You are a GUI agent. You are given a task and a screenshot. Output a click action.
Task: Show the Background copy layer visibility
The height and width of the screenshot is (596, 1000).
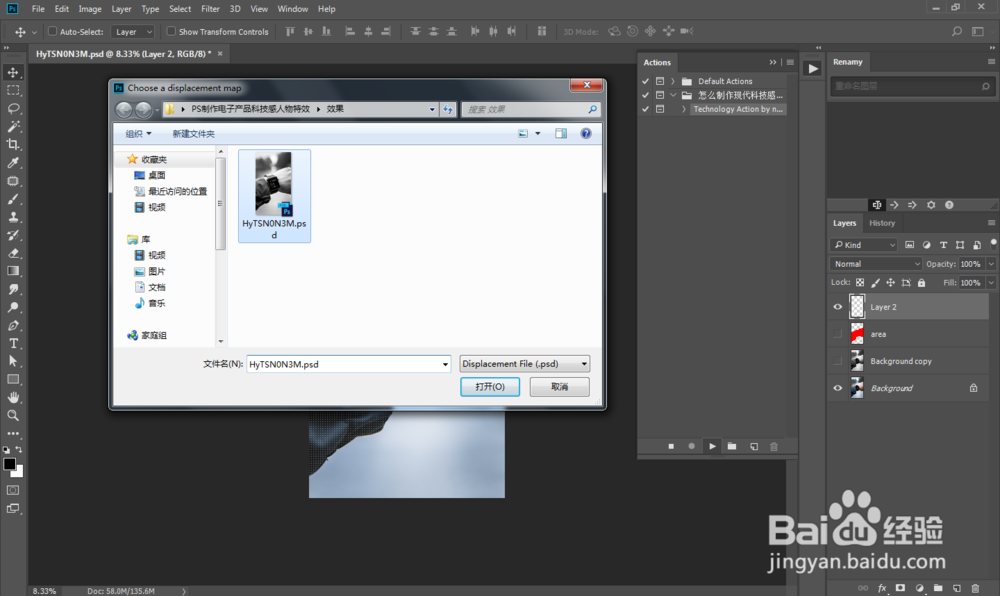click(837, 361)
